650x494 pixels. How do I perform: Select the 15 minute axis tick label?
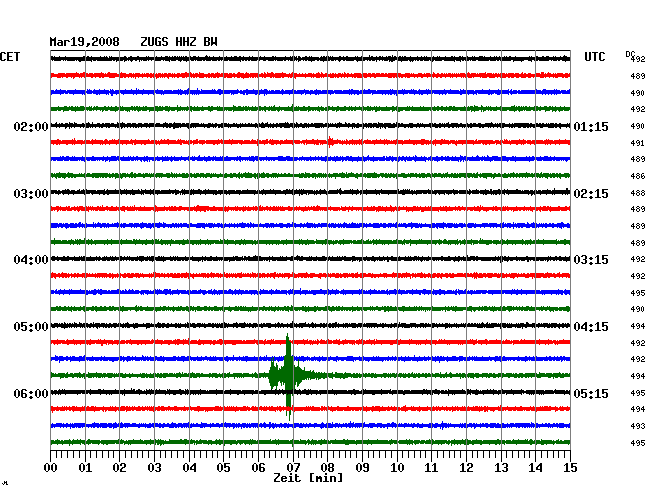(x=570, y=468)
